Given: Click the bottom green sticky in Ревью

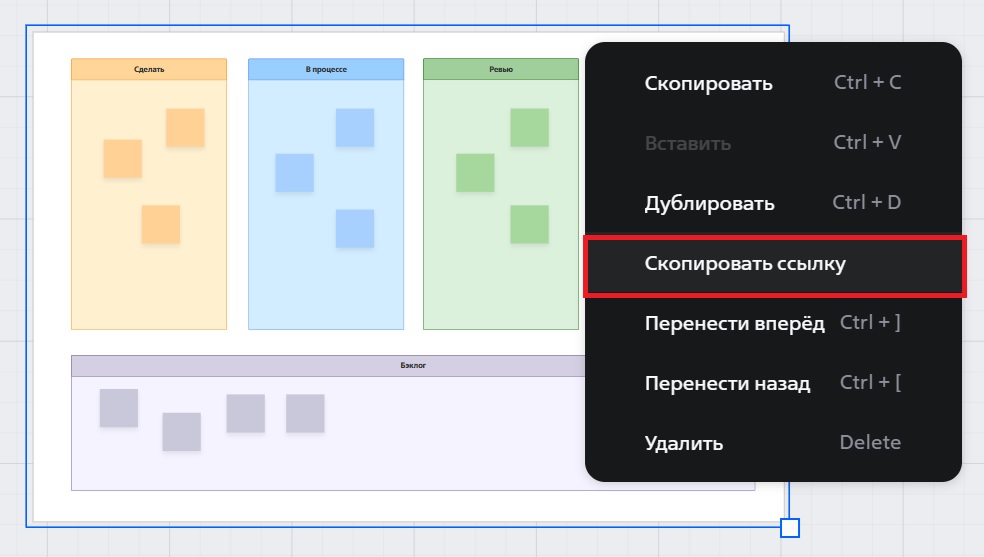Looking at the screenshot, I should click(x=530, y=224).
